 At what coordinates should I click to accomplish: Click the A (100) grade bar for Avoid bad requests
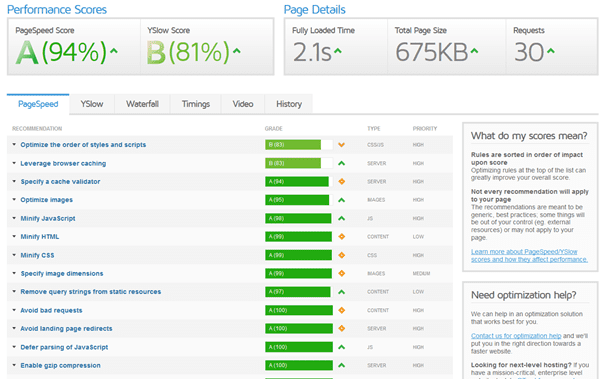click(x=299, y=310)
